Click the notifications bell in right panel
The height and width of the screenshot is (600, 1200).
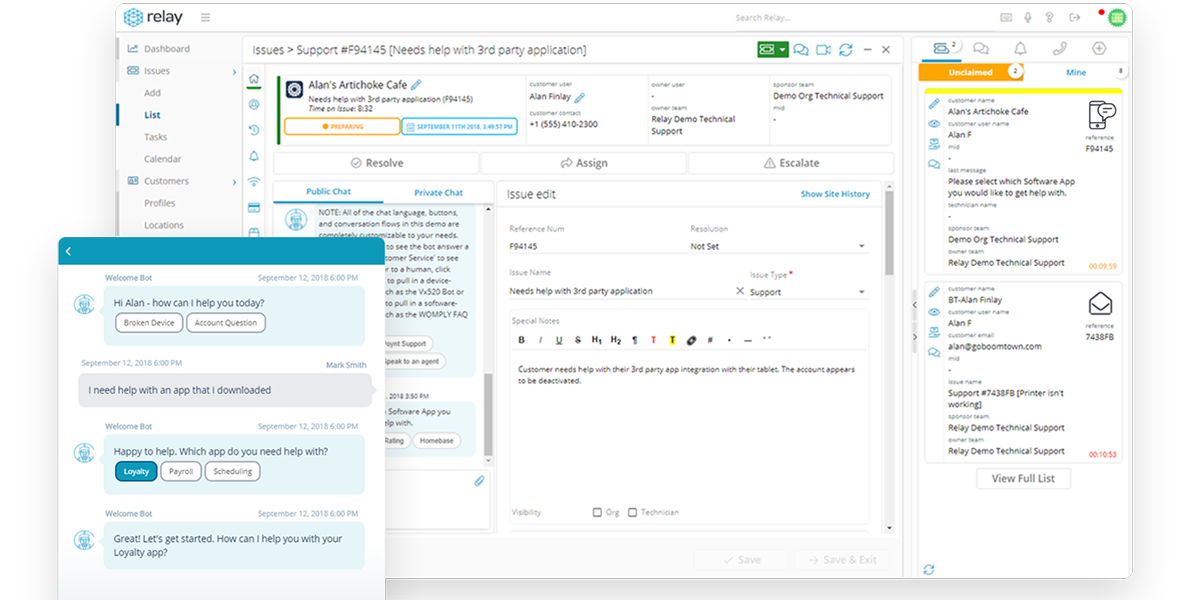coord(1020,48)
